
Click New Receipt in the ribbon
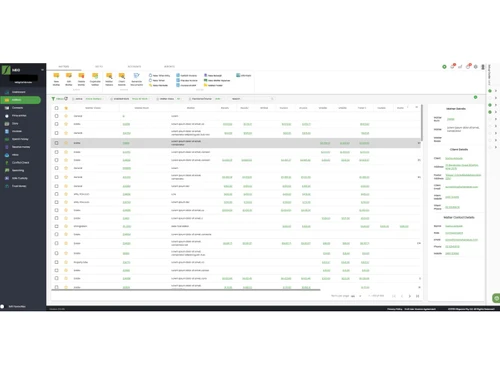coord(213,76)
